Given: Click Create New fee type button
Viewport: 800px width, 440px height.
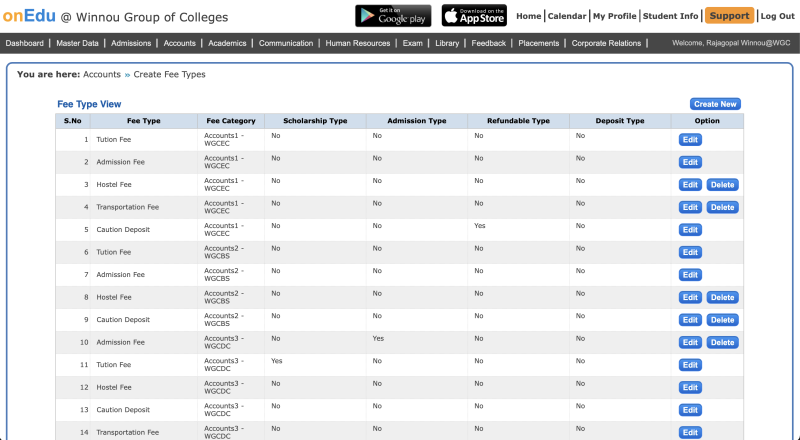Looking at the screenshot, I should coord(715,104).
